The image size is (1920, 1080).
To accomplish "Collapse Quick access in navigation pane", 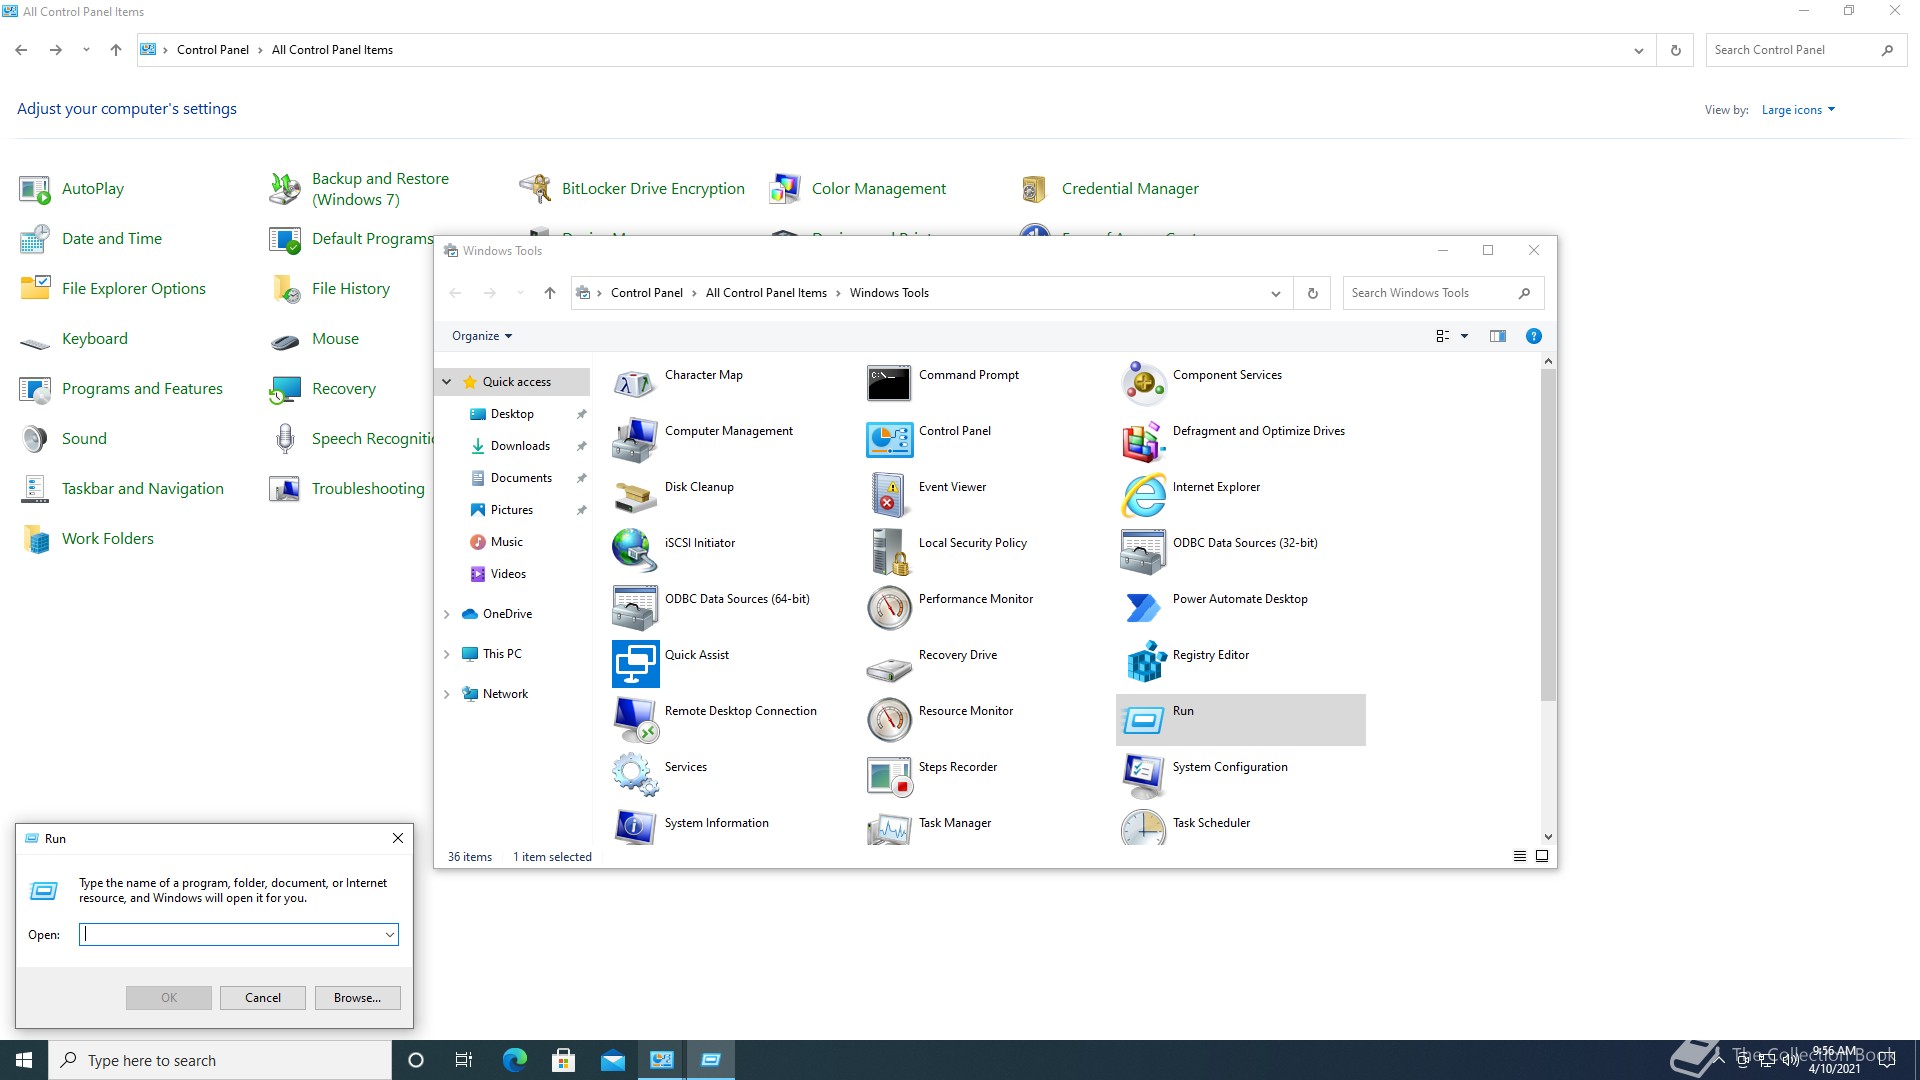I will (447, 382).
